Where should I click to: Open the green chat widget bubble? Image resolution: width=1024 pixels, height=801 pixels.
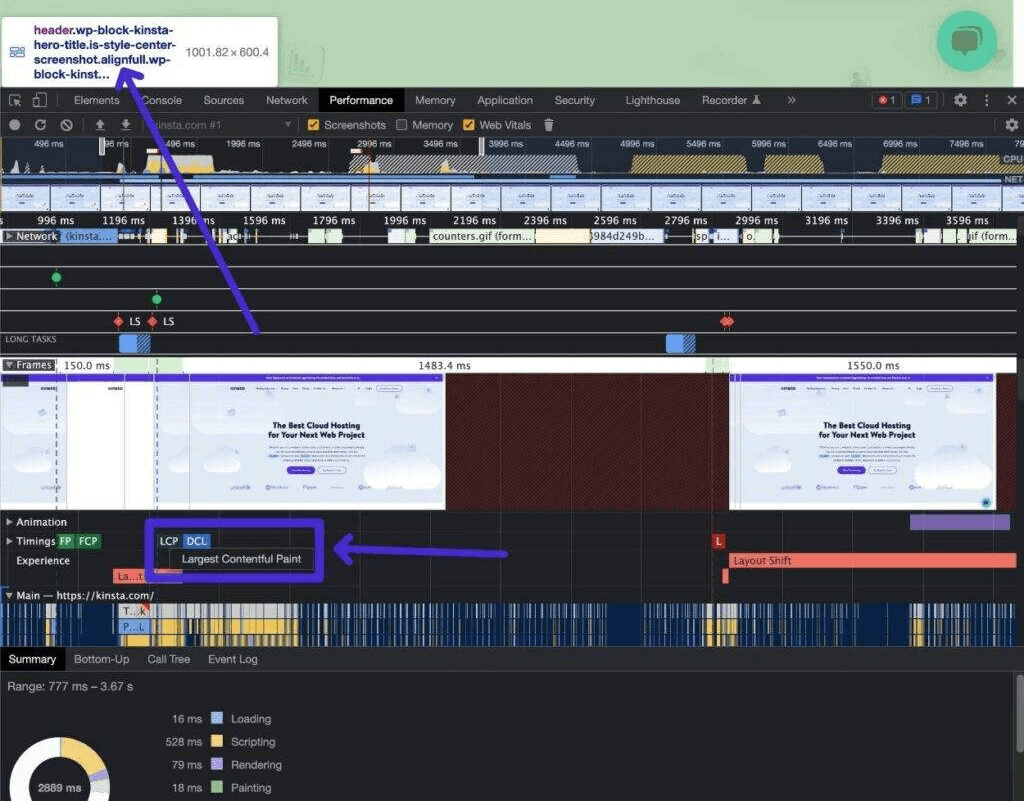[966, 41]
